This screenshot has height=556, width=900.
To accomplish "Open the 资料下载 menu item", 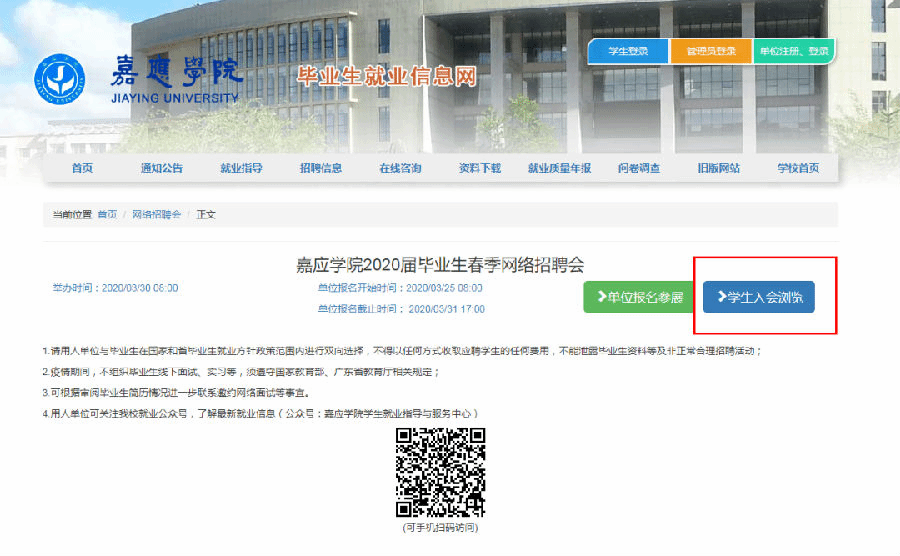I will (x=480, y=169).
